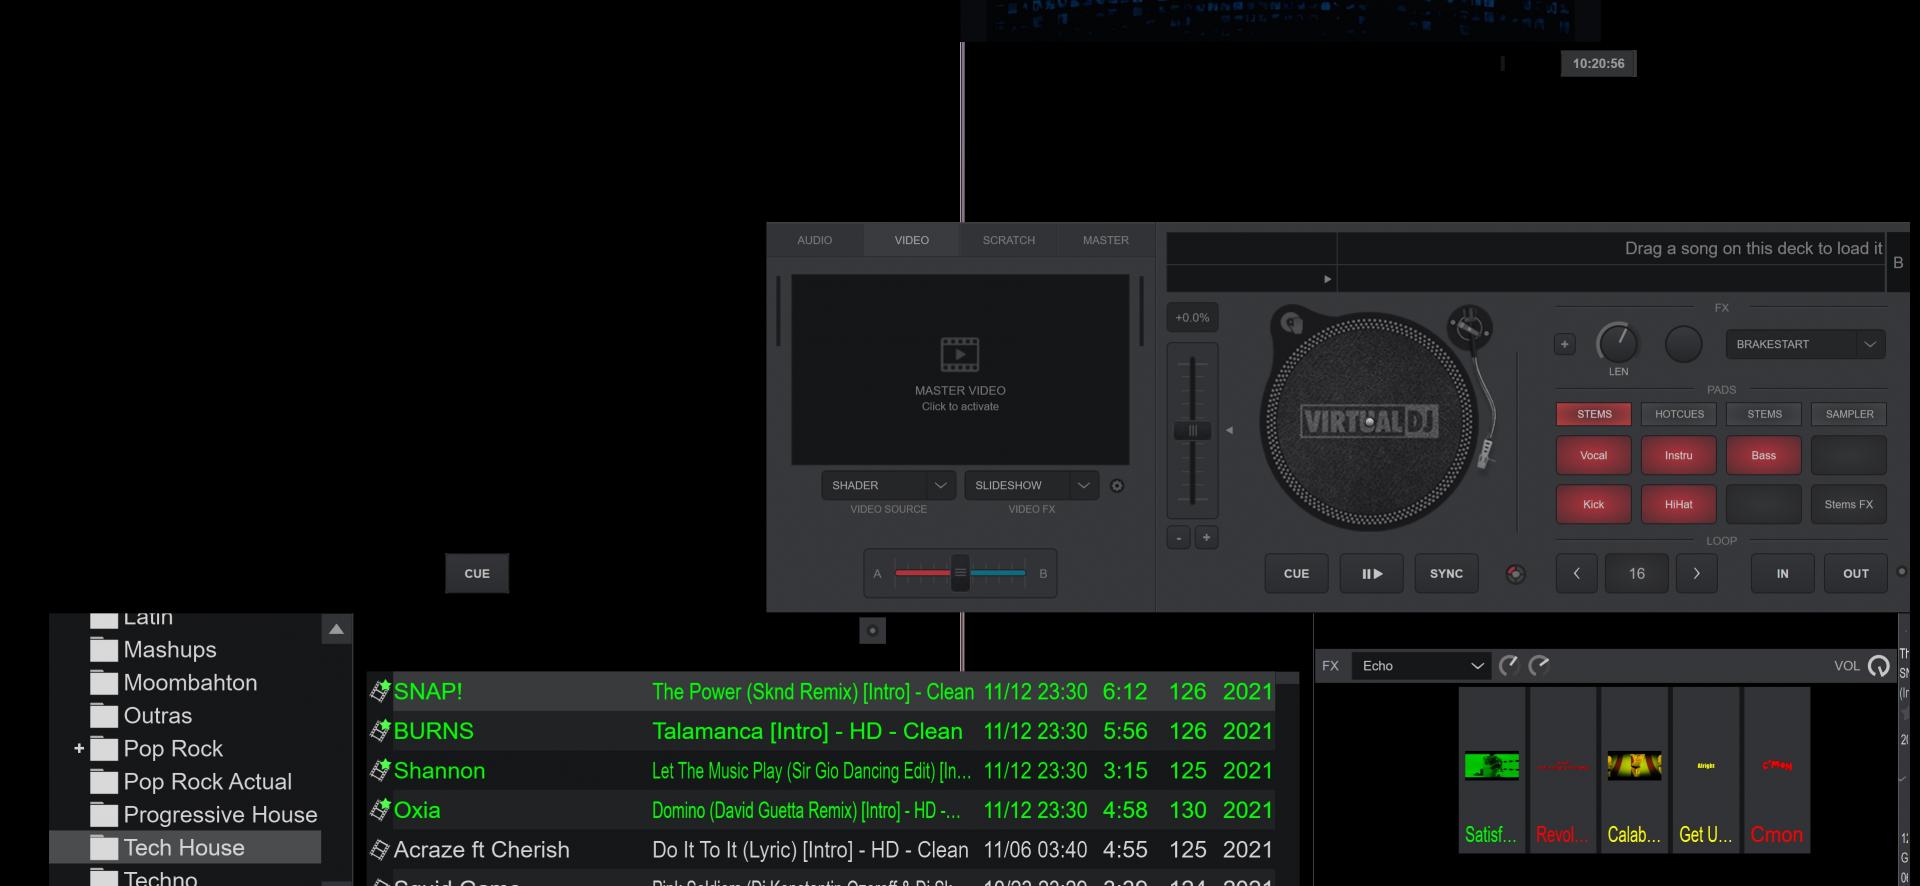Screen dimensions: 1920x886
Task: Turn the first sampler FX knob beside Echo
Action: point(1509,666)
